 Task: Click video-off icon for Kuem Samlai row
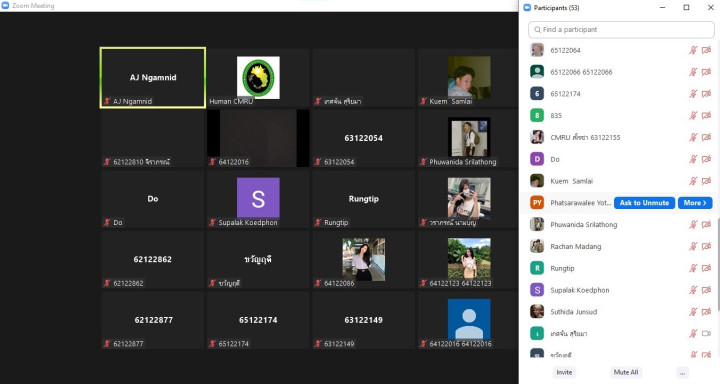click(706, 181)
